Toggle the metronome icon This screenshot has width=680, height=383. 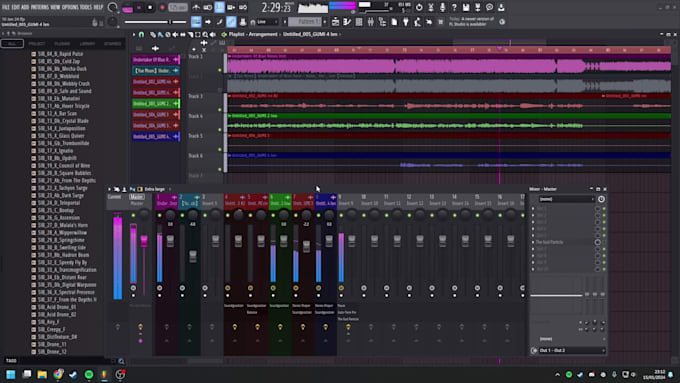click(x=196, y=7)
